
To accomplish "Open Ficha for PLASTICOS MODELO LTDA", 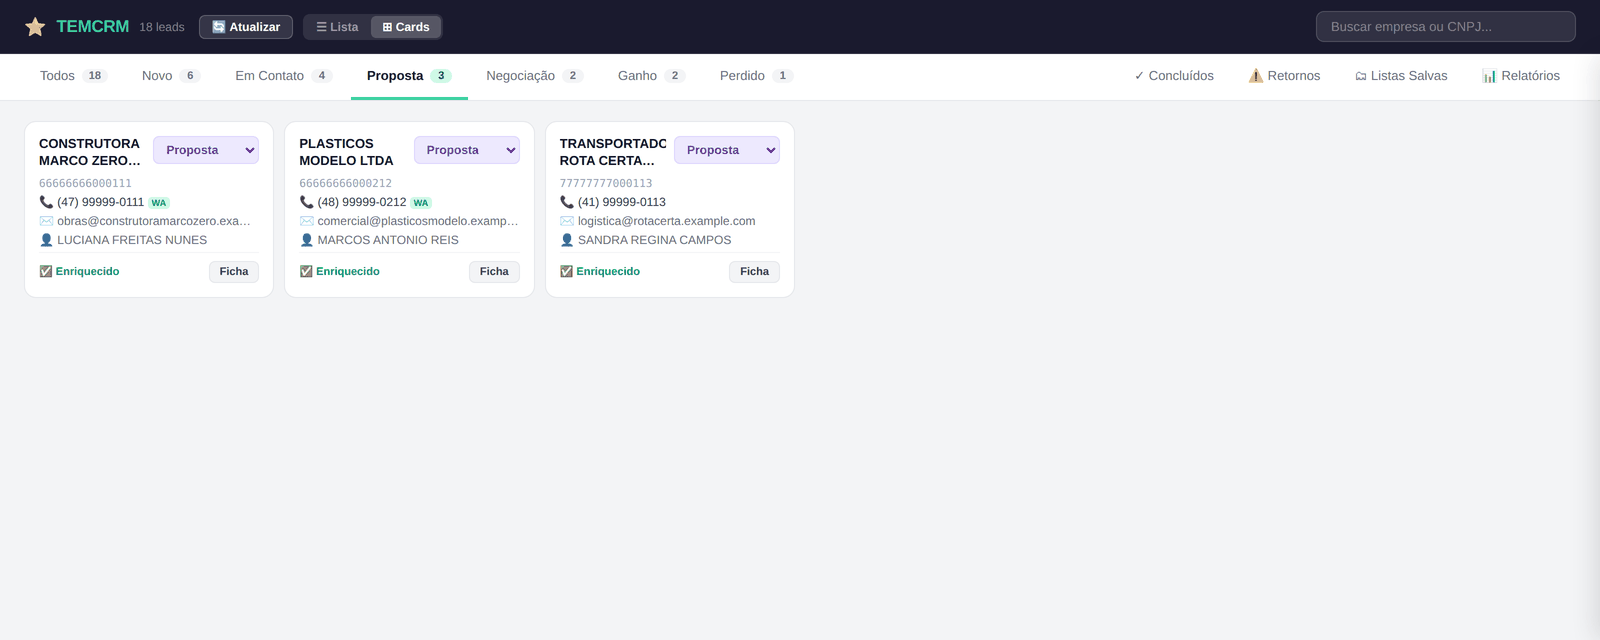I will 494,272.
